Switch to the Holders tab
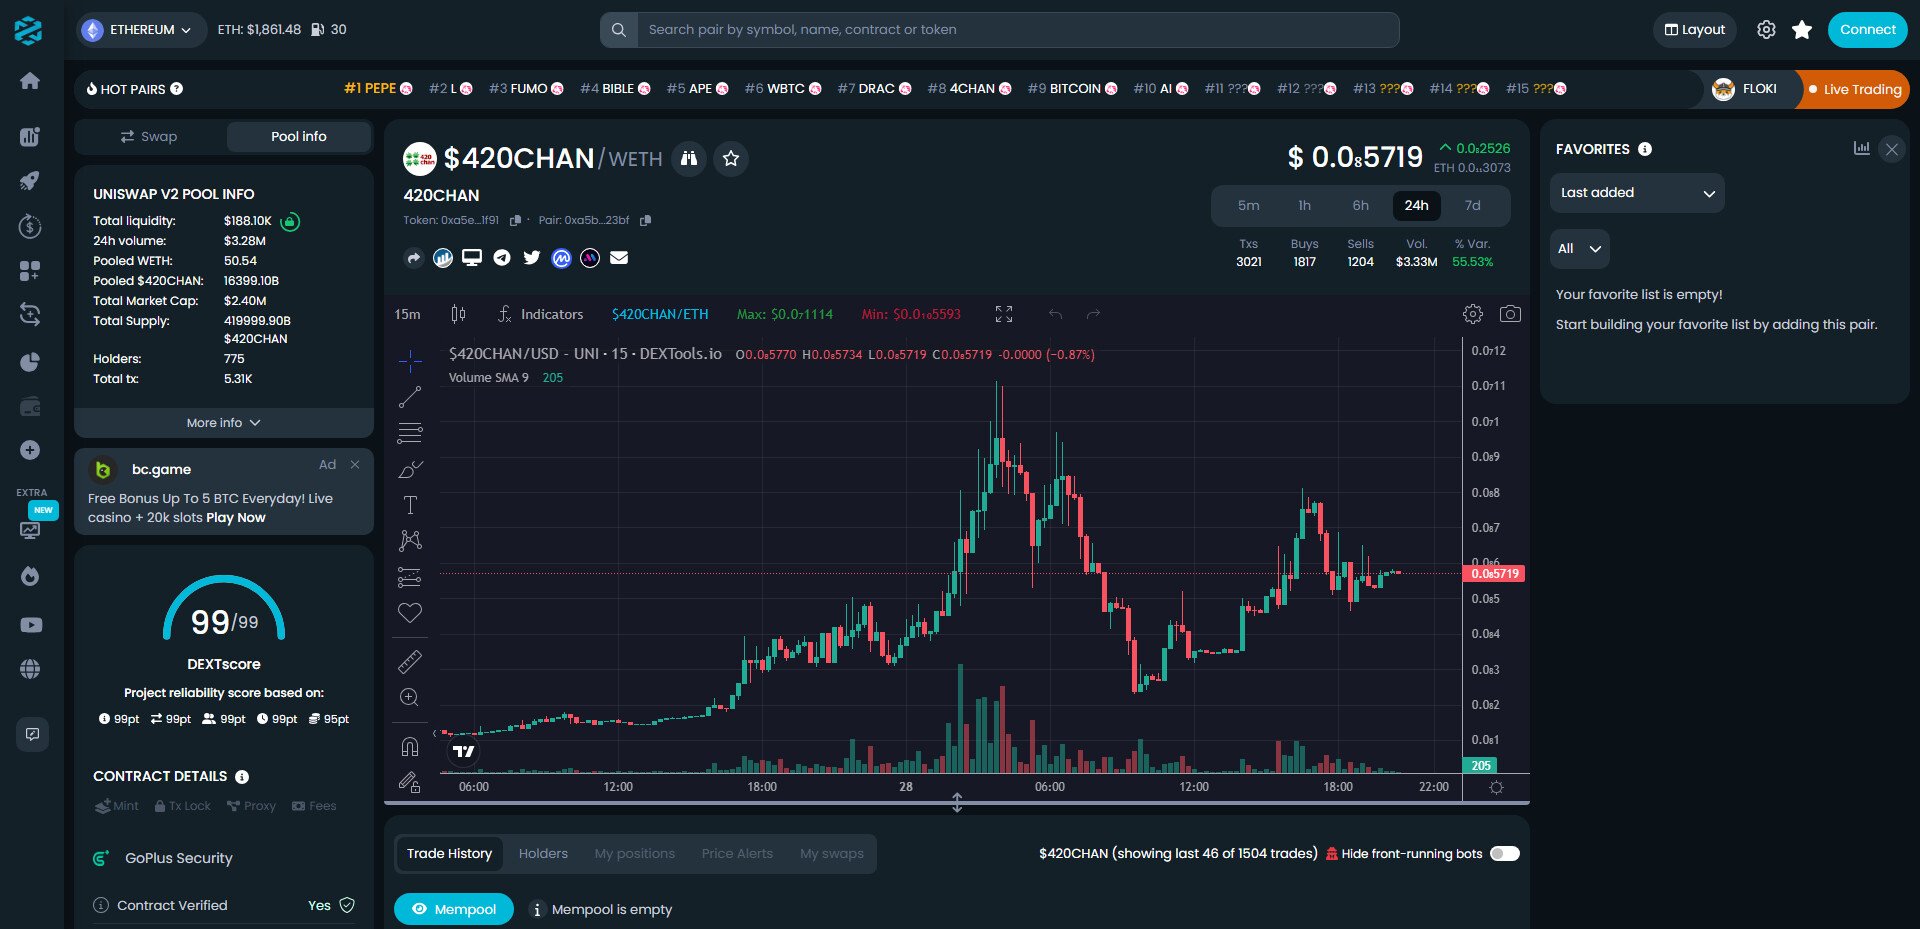Image resolution: width=1920 pixels, height=929 pixels. (543, 853)
